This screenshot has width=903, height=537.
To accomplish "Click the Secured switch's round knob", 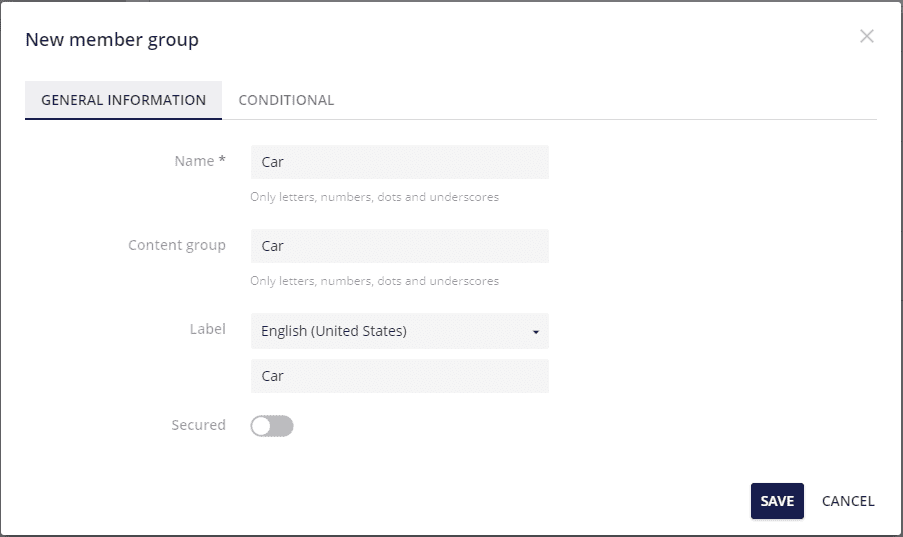I will point(261,426).
